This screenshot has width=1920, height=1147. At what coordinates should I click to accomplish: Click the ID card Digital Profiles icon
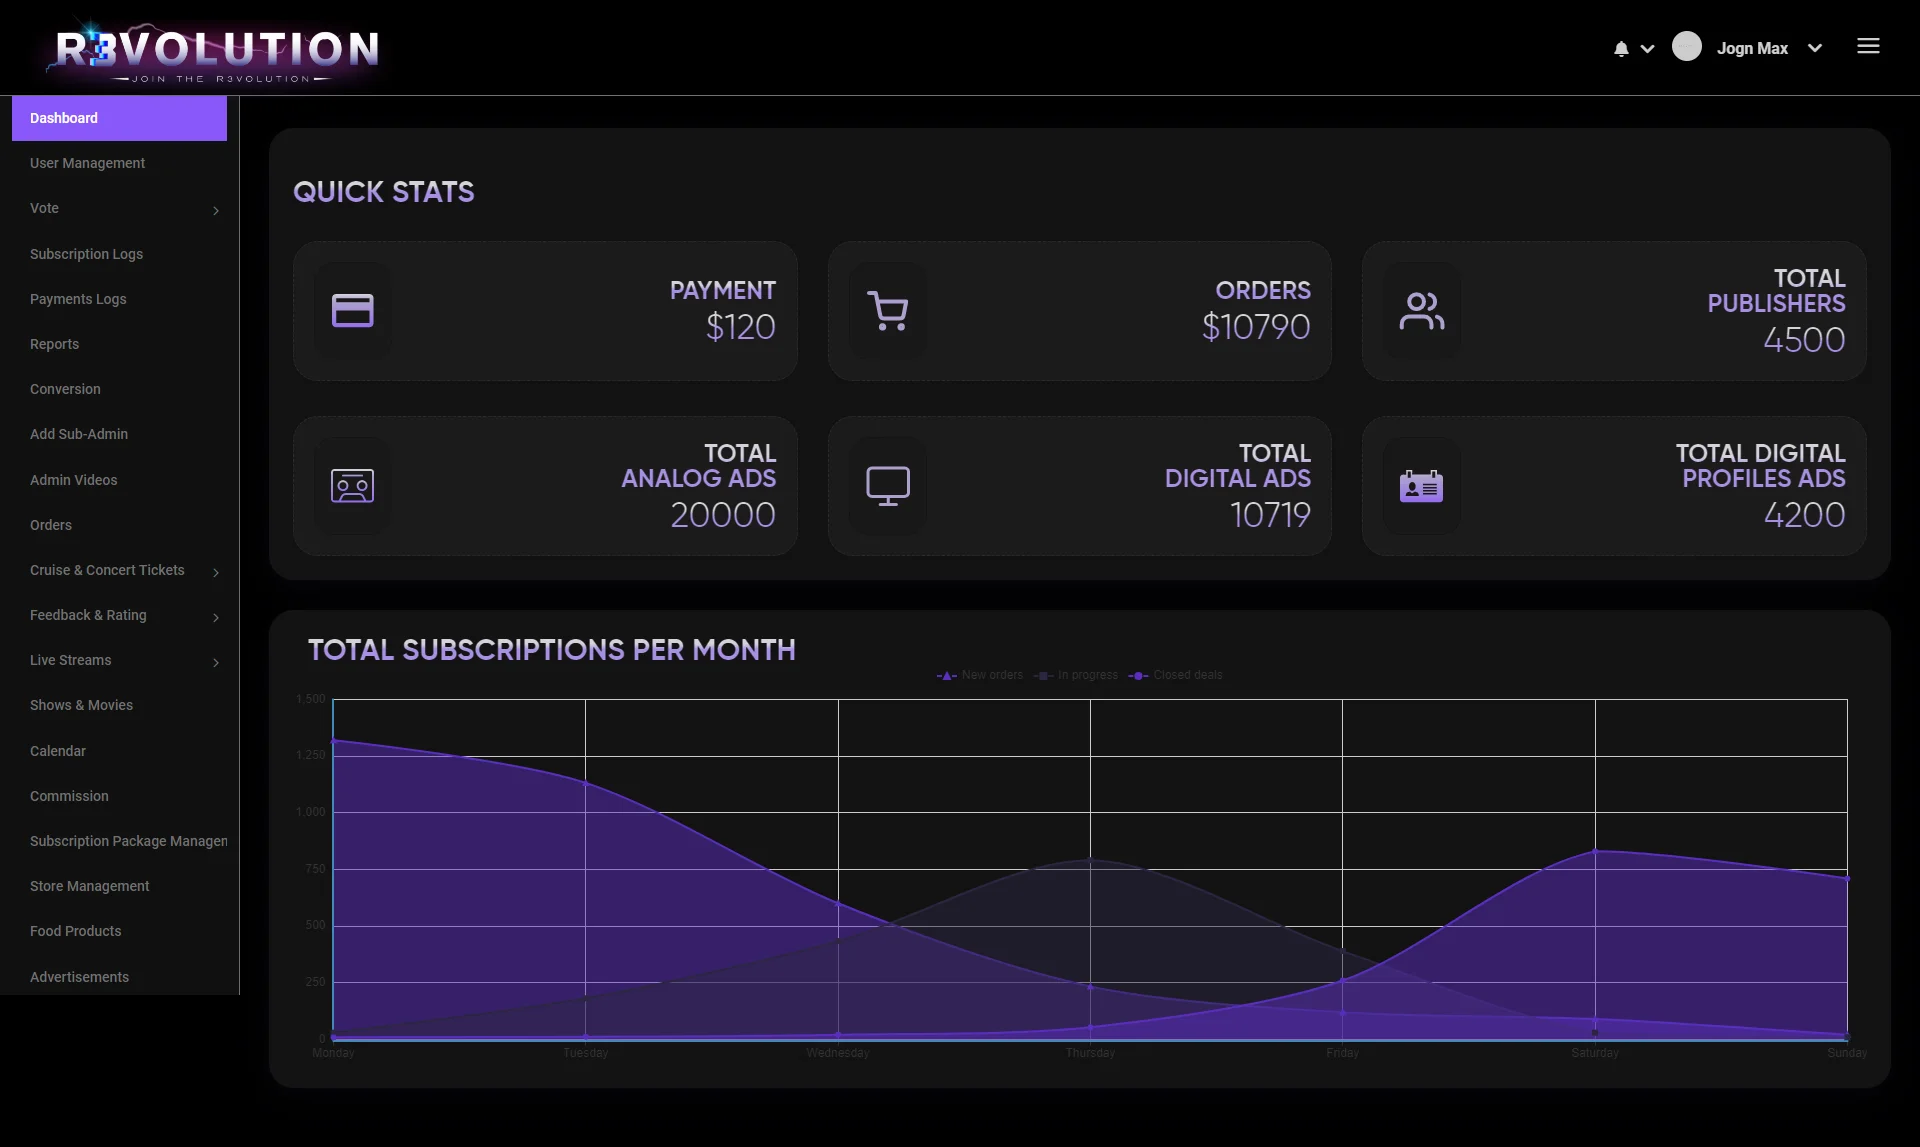tap(1421, 486)
